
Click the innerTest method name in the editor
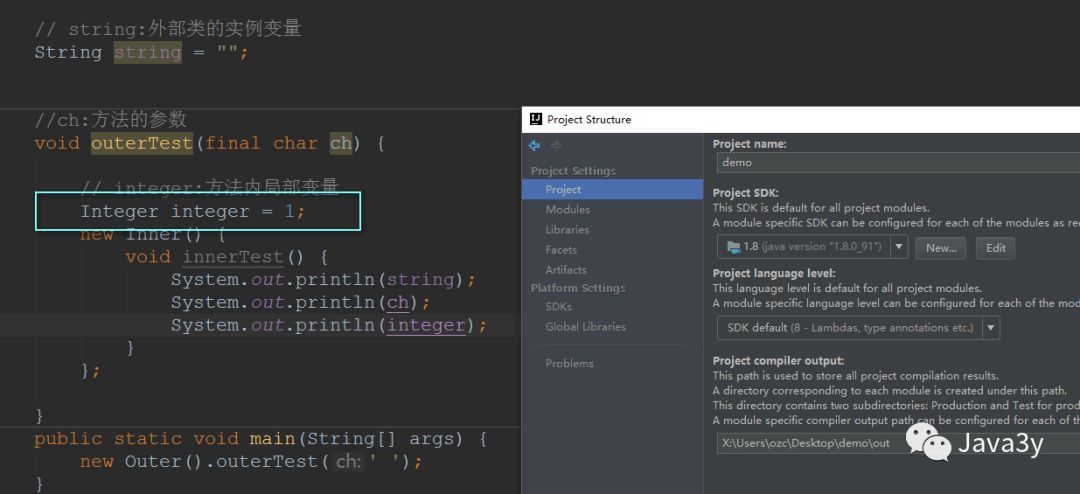click(x=233, y=257)
